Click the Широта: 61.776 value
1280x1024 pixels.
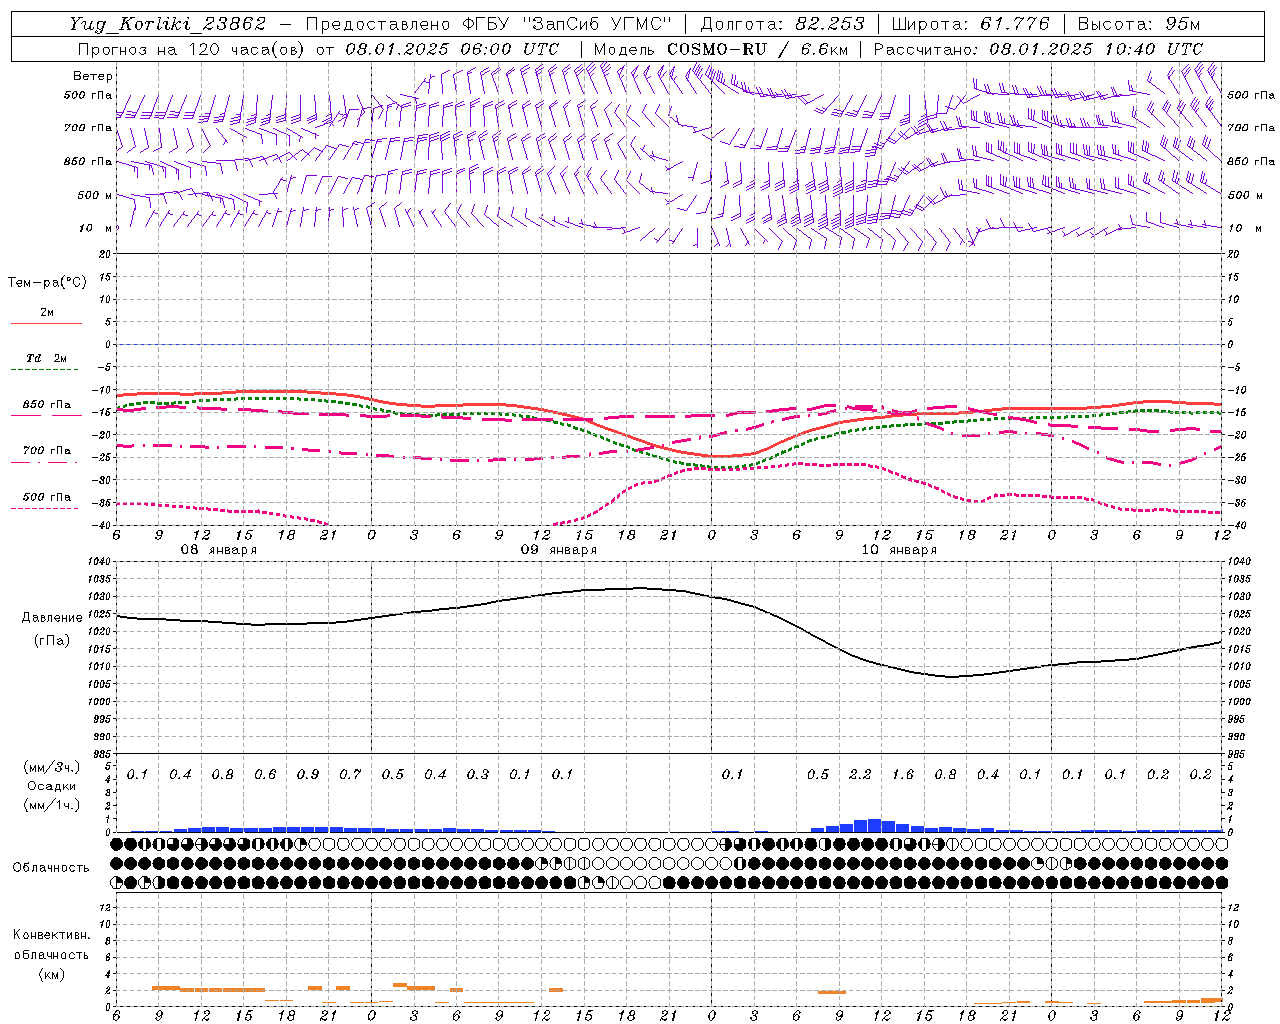pyautogui.click(x=970, y=24)
